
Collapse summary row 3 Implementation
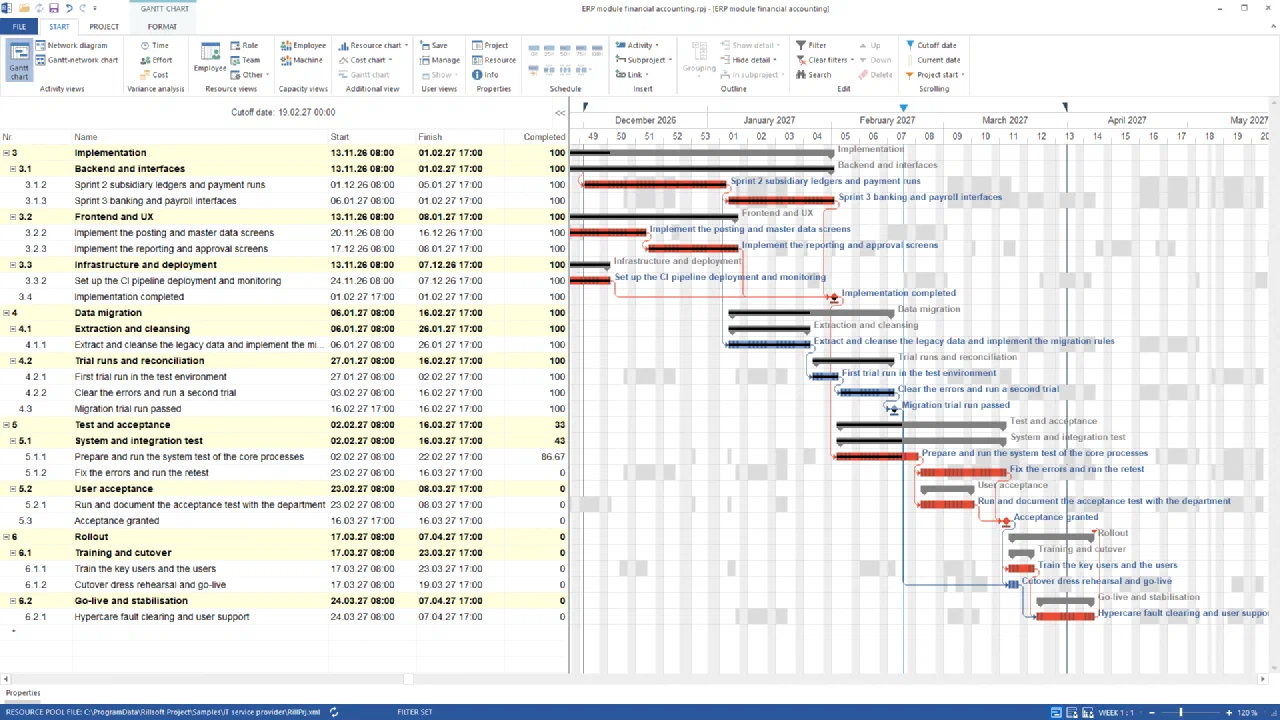[x=6, y=153]
